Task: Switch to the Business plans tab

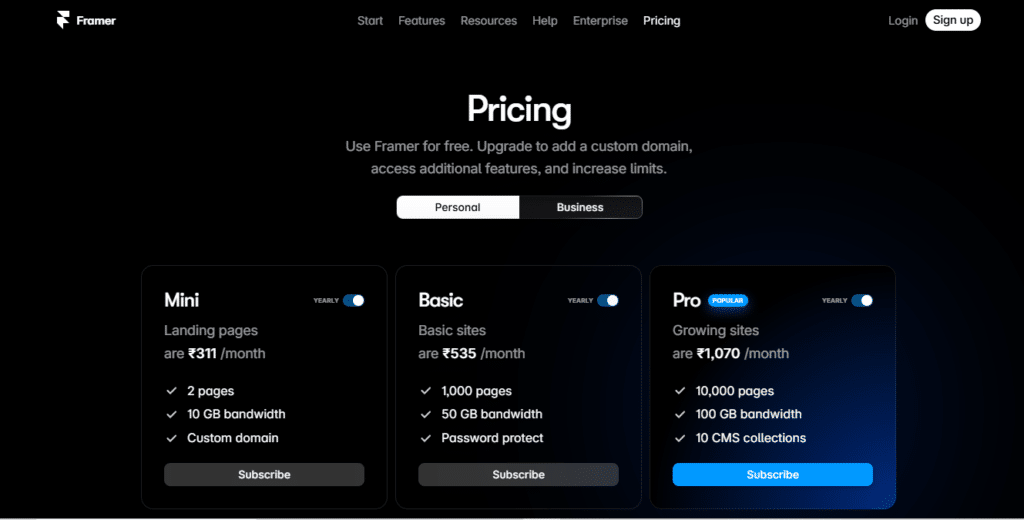Action: [x=580, y=207]
